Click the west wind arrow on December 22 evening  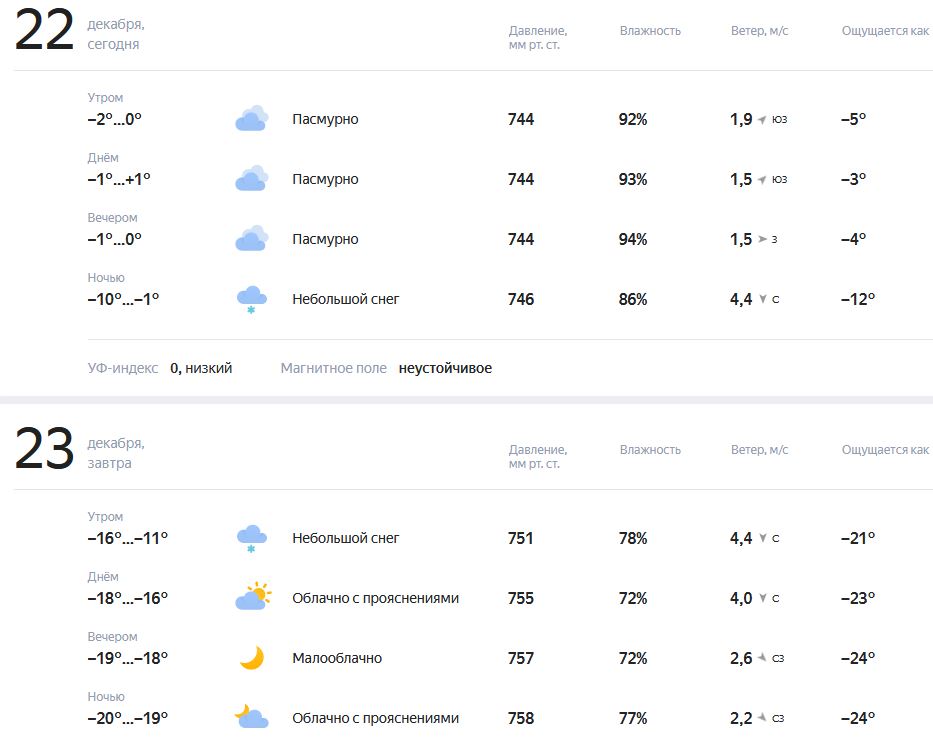pyautogui.click(x=762, y=239)
